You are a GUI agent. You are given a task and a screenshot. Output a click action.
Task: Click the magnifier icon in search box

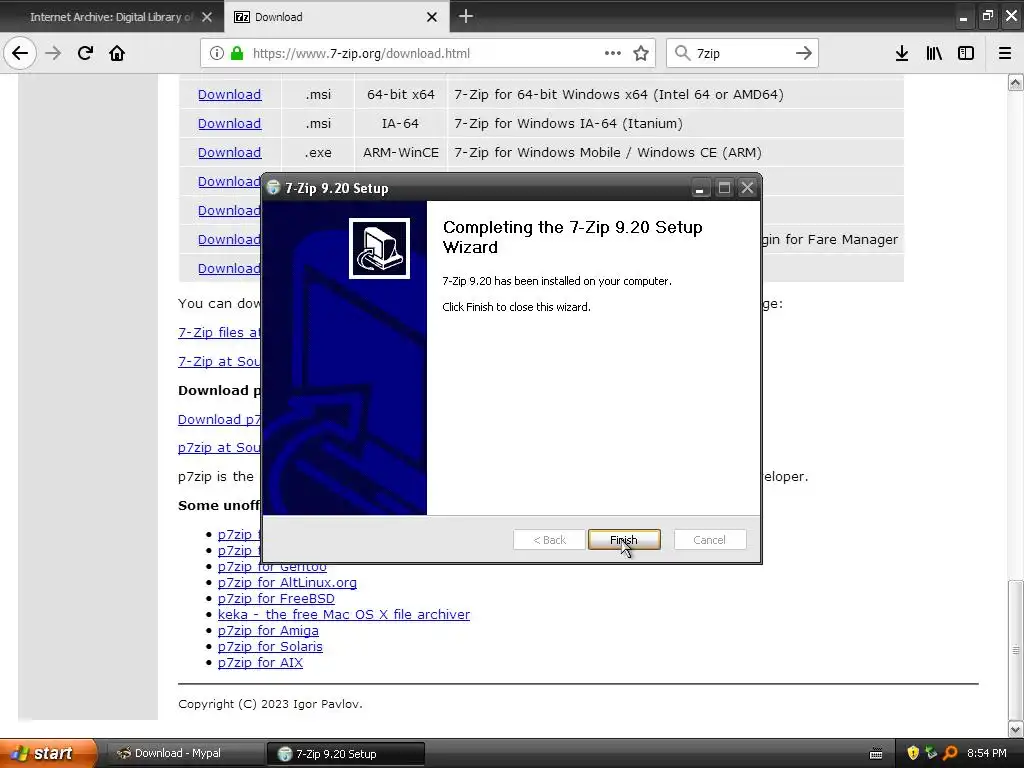pyautogui.click(x=682, y=53)
